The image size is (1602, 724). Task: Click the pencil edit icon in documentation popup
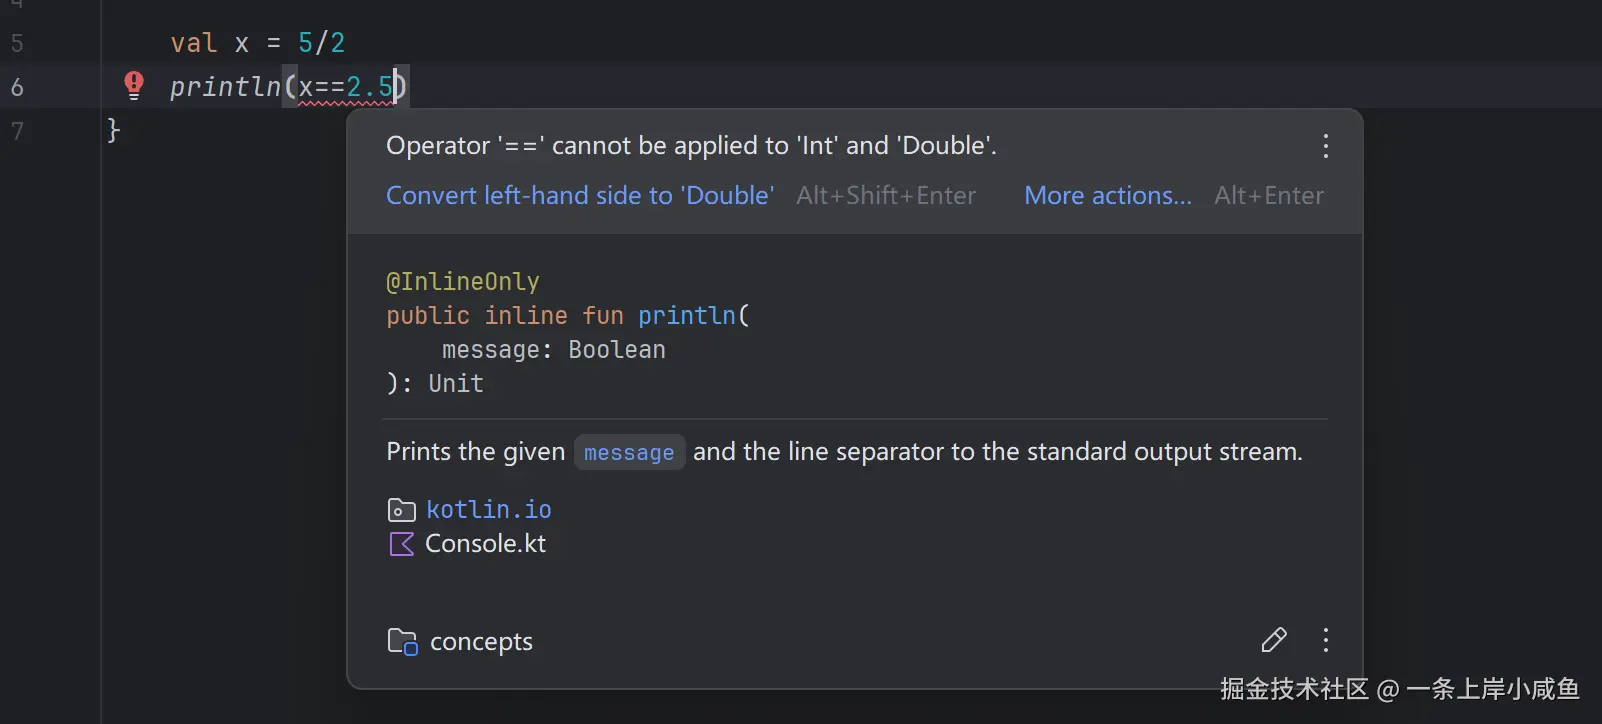click(x=1273, y=640)
